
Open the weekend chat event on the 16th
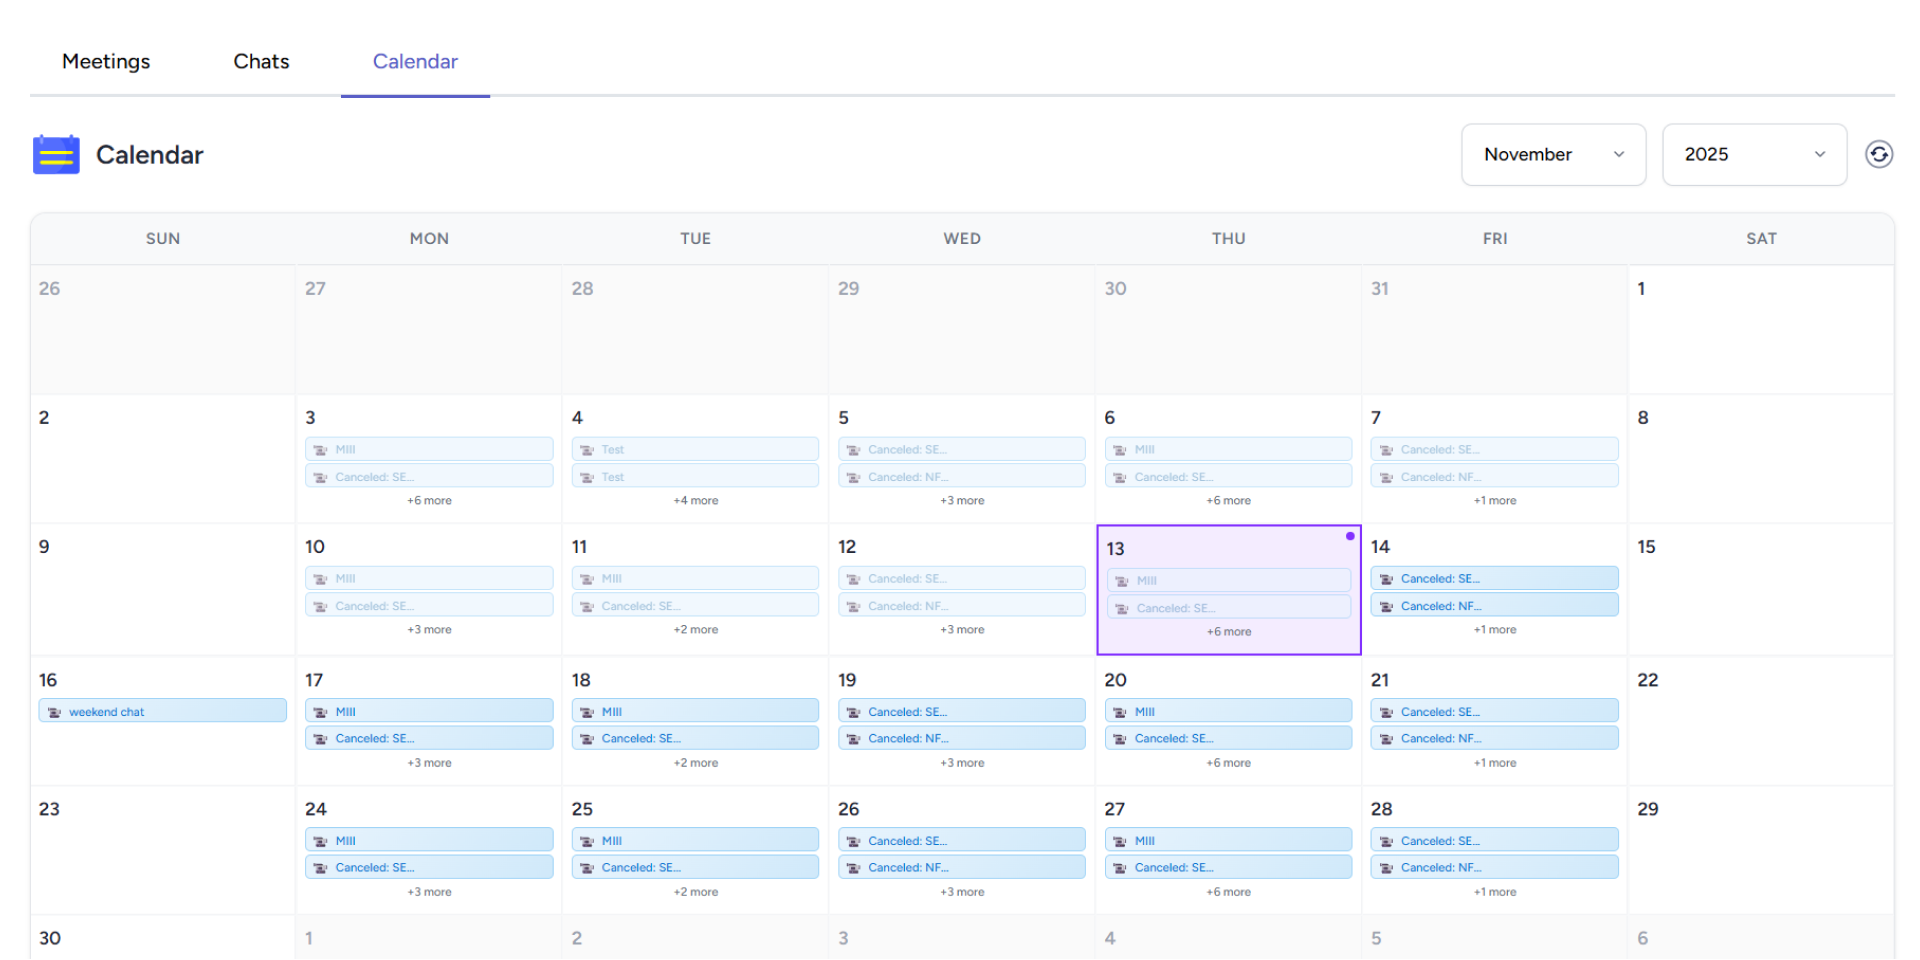tap(163, 712)
